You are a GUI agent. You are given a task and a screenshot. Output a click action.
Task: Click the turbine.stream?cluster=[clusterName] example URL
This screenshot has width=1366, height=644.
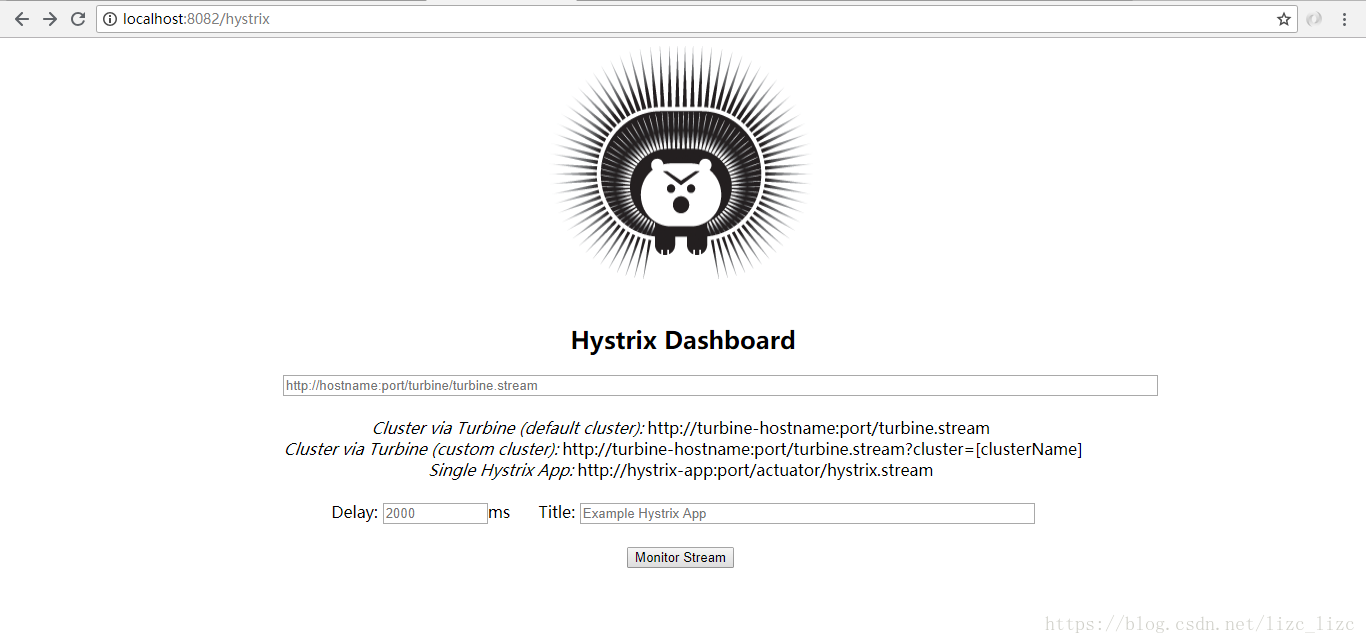(x=822, y=450)
